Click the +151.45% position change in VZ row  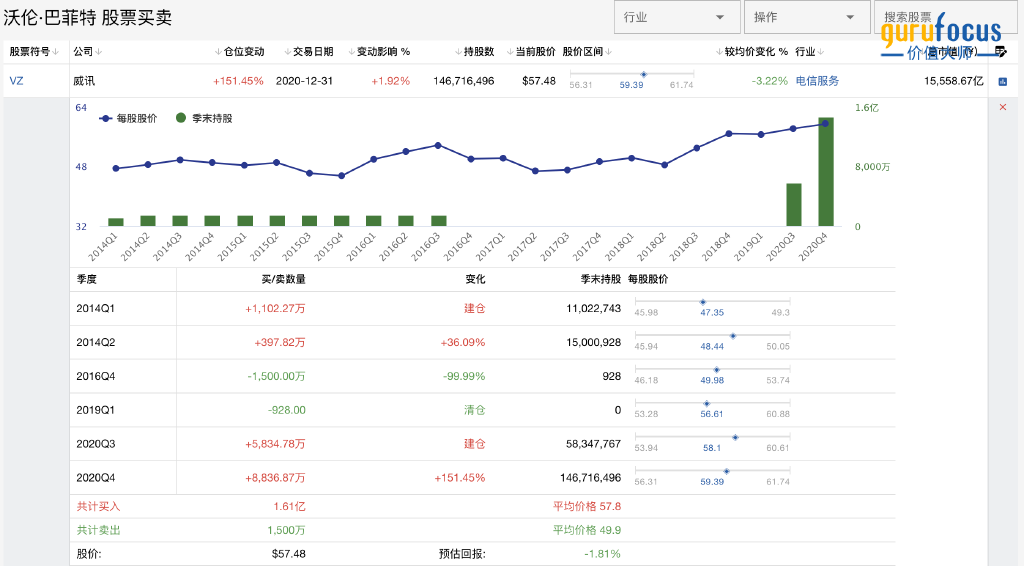pos(238,81)
